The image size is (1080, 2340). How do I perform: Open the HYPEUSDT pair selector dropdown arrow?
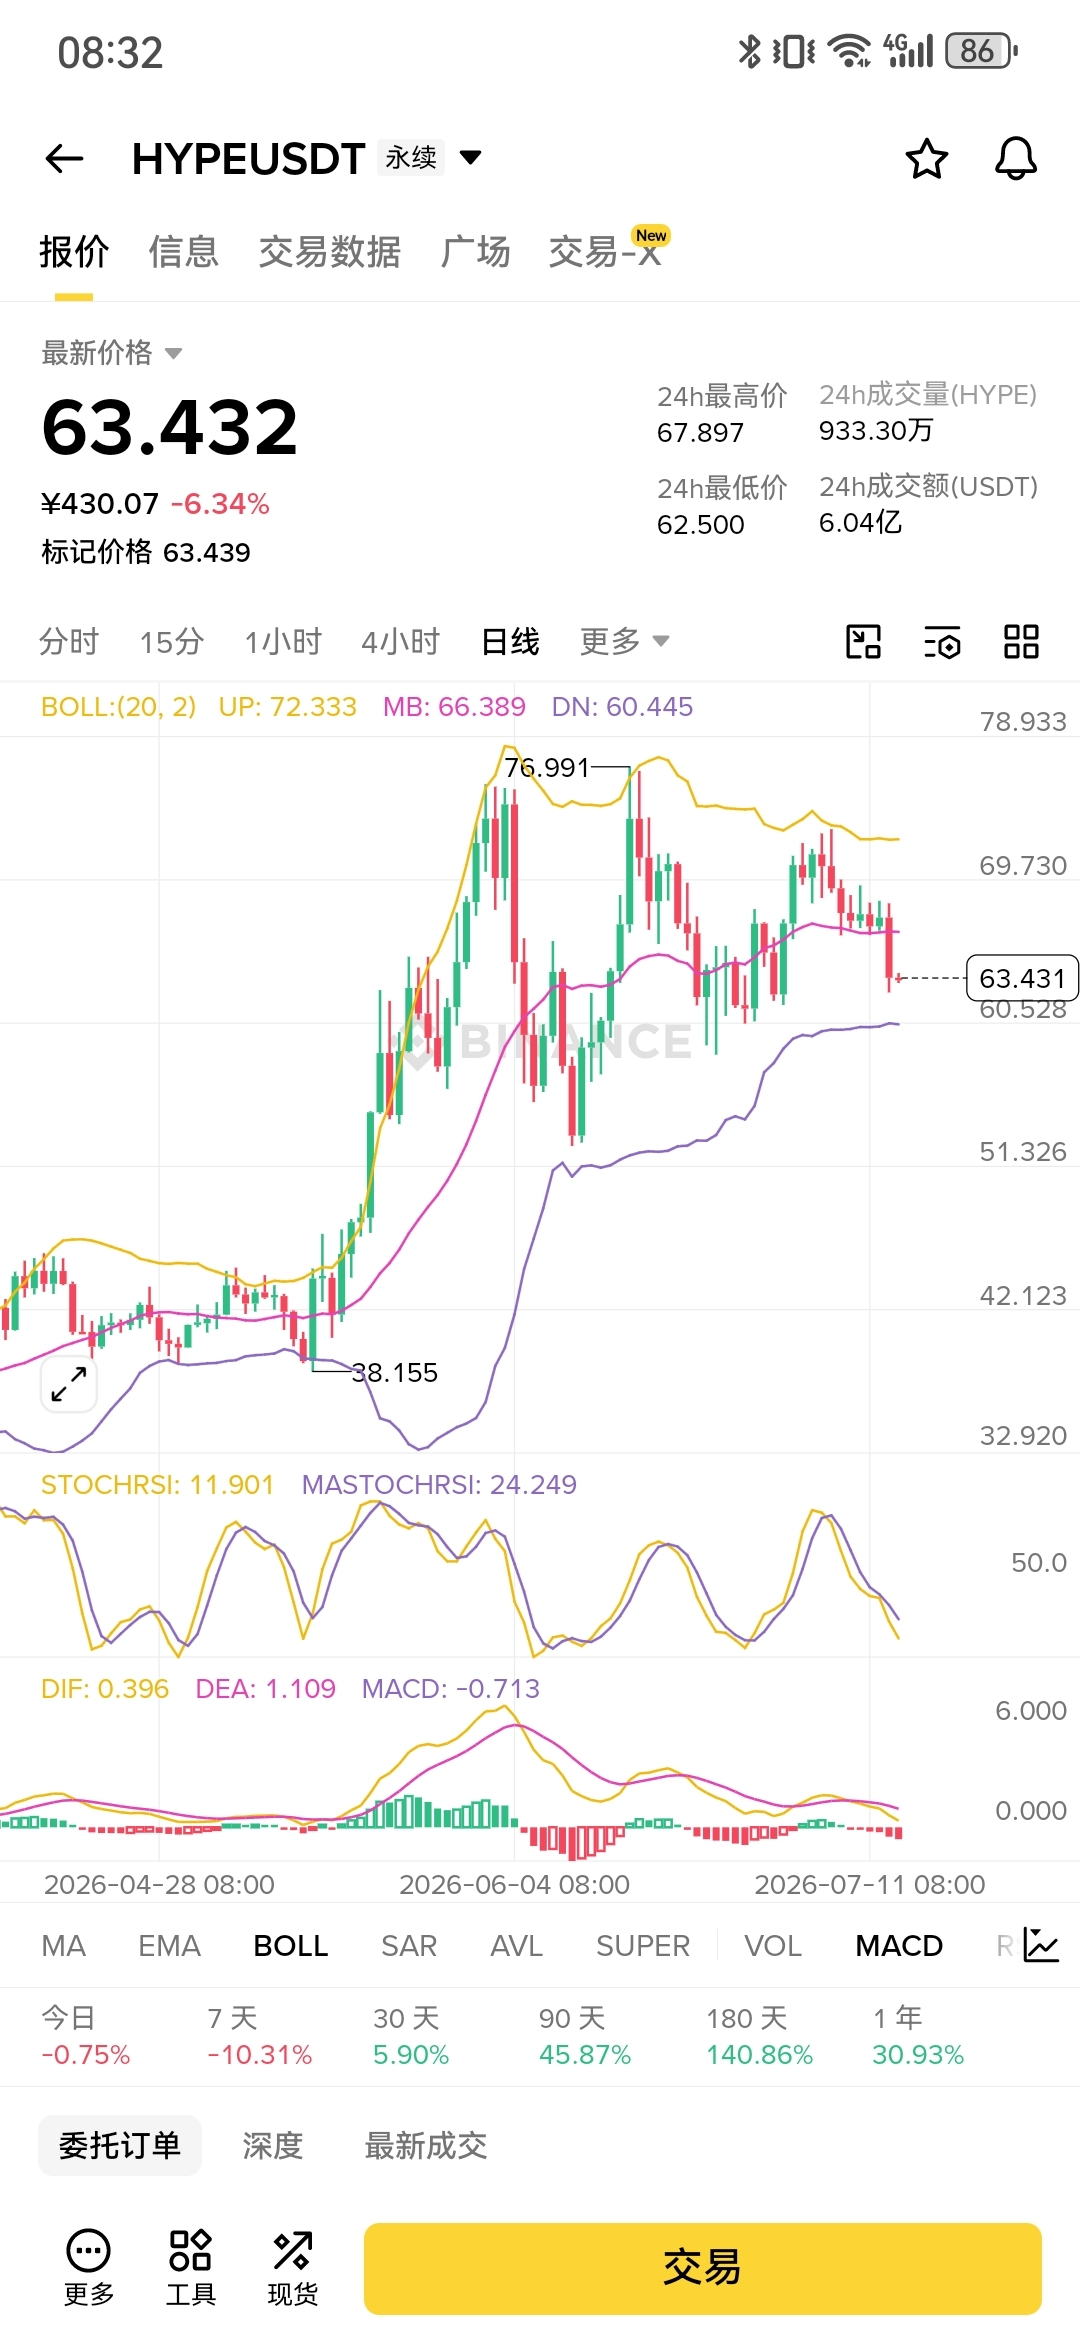tap(470, 157)
